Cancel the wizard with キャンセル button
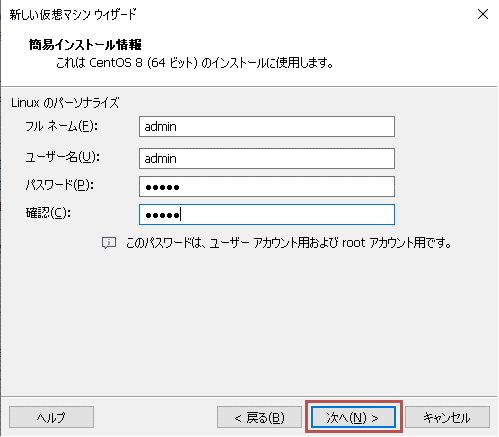This screenshot has height=437, width=499. tap(447, 417)
